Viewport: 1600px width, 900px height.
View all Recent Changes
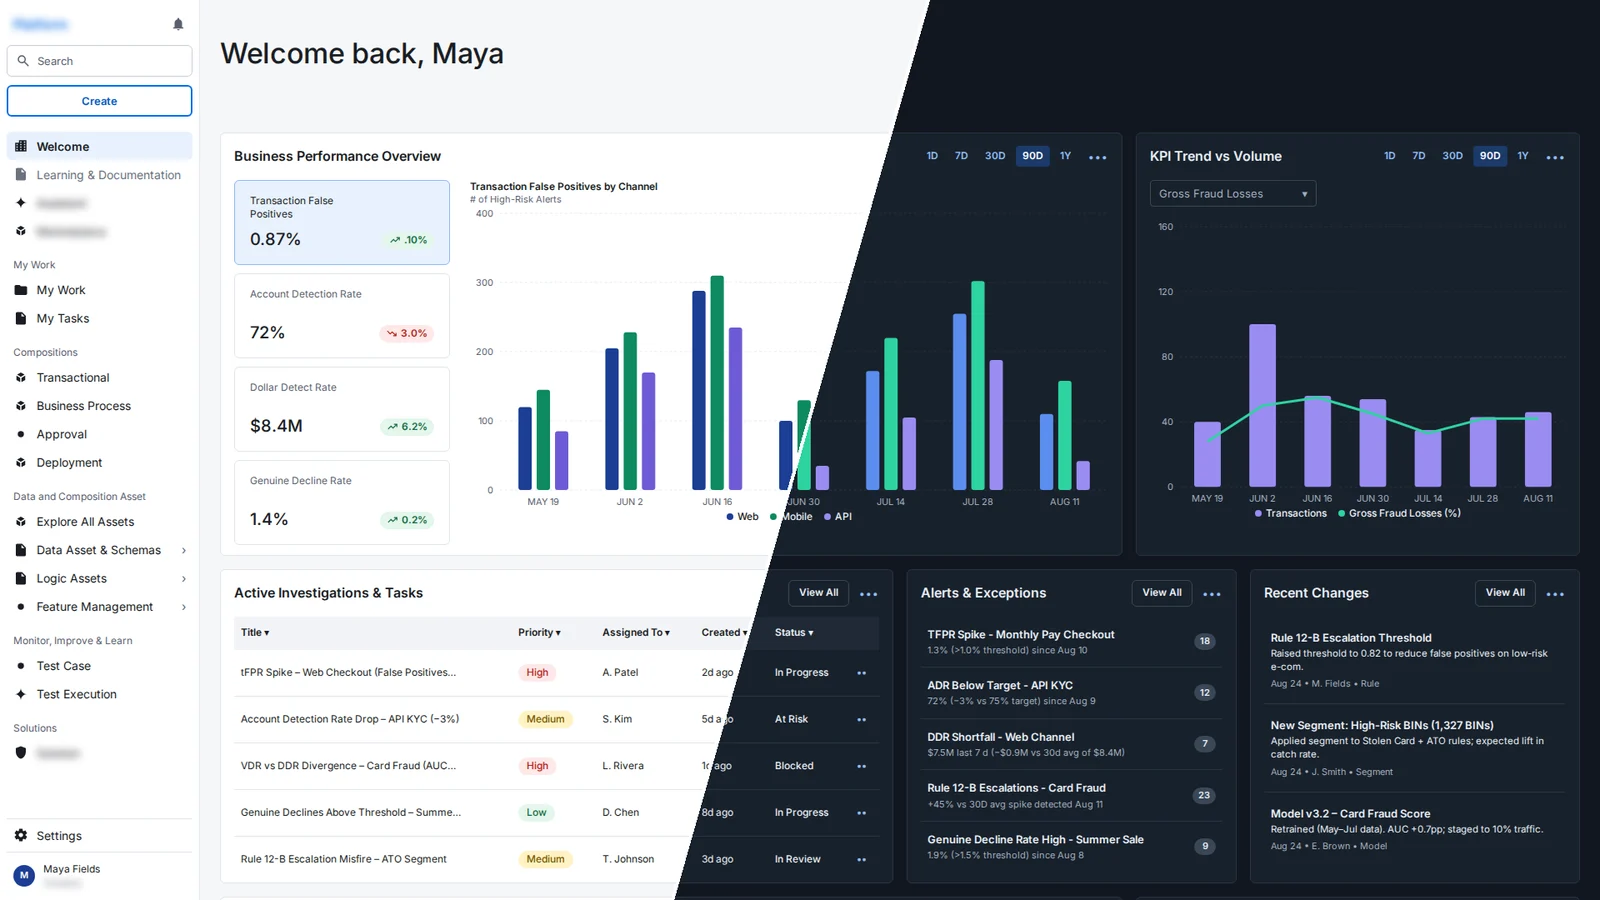[1505, 593]
